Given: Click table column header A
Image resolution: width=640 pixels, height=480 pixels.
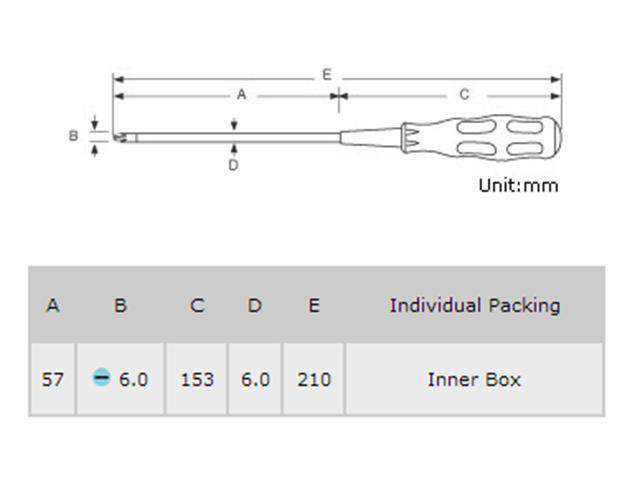Looking at the screenshot, I should coord(52,305).
